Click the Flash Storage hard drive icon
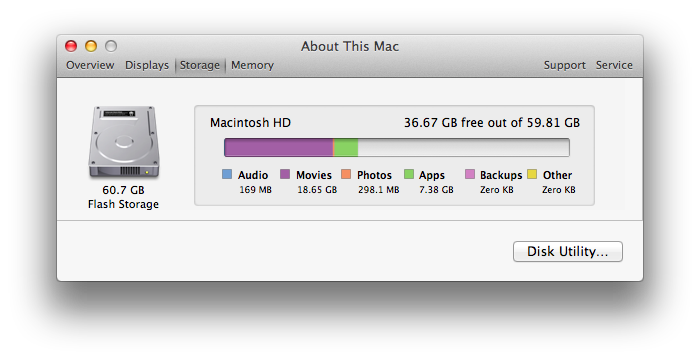The height and width of the screenshot is (360, 700). pyautogui.click(x=124, y=142)
